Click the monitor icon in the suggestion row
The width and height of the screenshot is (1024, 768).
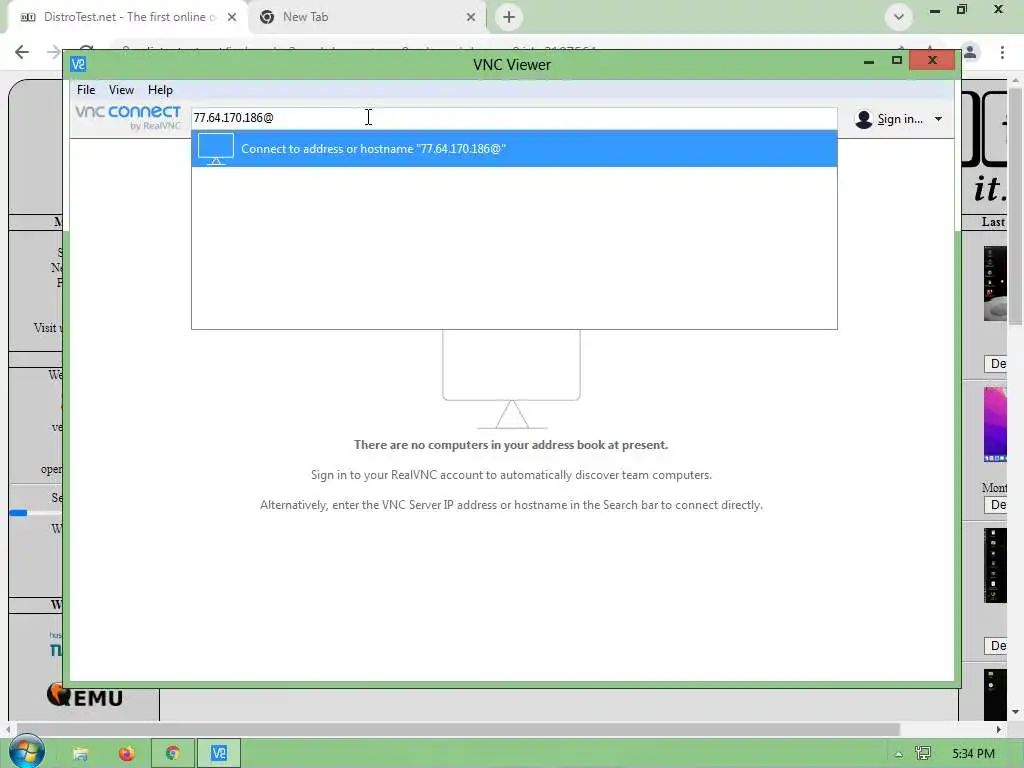[x=216, y=149]
